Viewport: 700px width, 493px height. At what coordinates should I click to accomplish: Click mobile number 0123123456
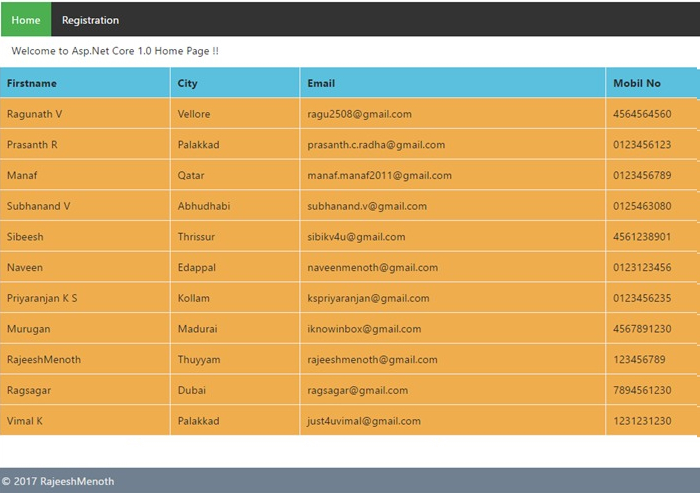[642, 267]
